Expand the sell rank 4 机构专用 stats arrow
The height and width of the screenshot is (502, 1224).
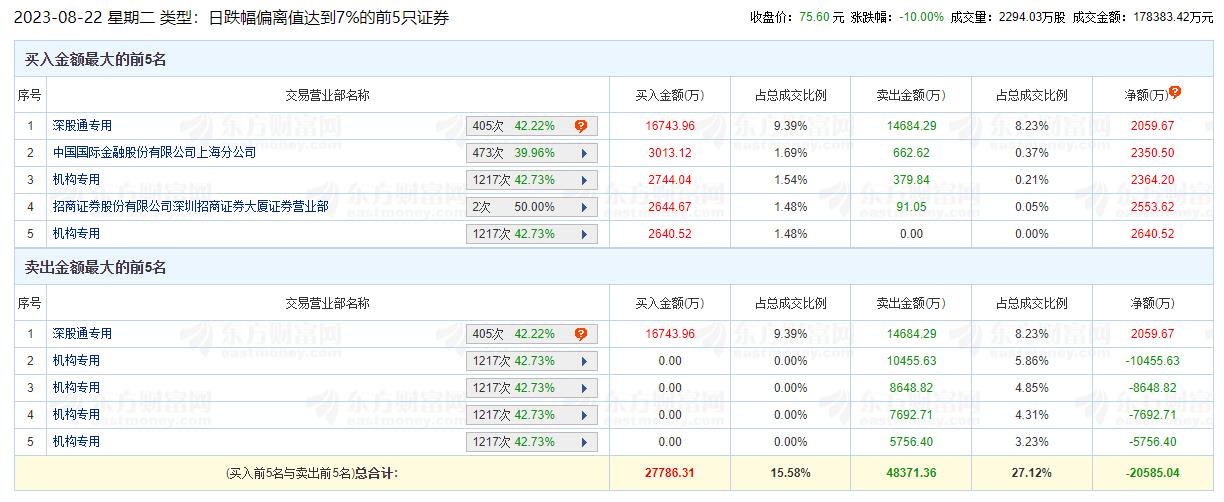582,415
